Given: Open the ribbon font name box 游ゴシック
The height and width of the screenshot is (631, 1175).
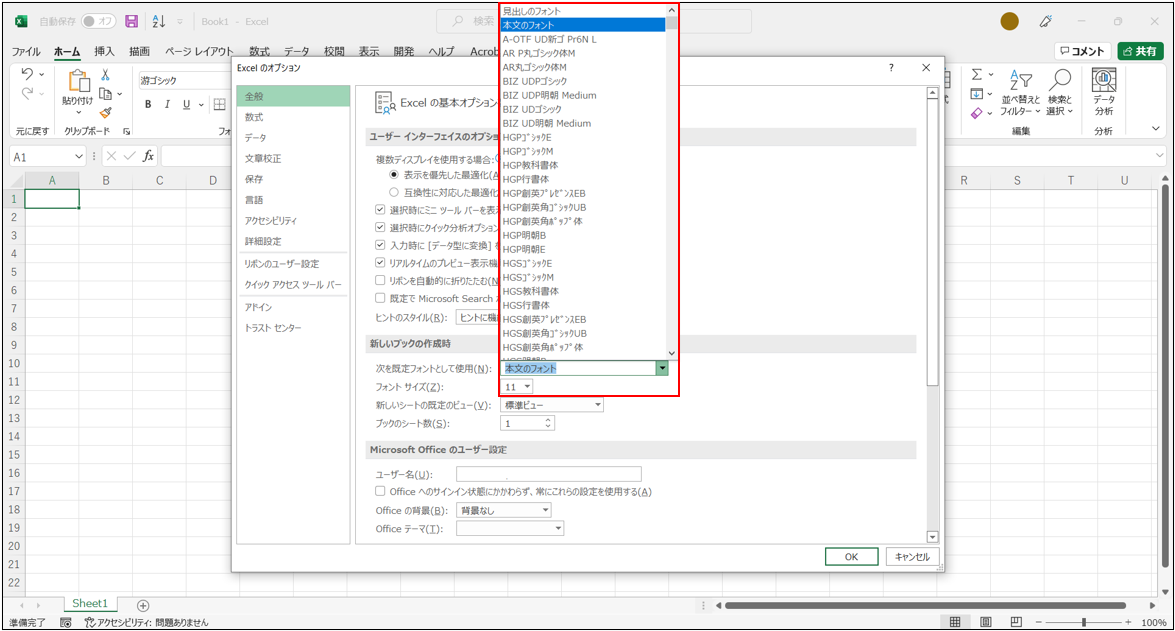Looking at the screenshot, I should click(x=184, y=80).
